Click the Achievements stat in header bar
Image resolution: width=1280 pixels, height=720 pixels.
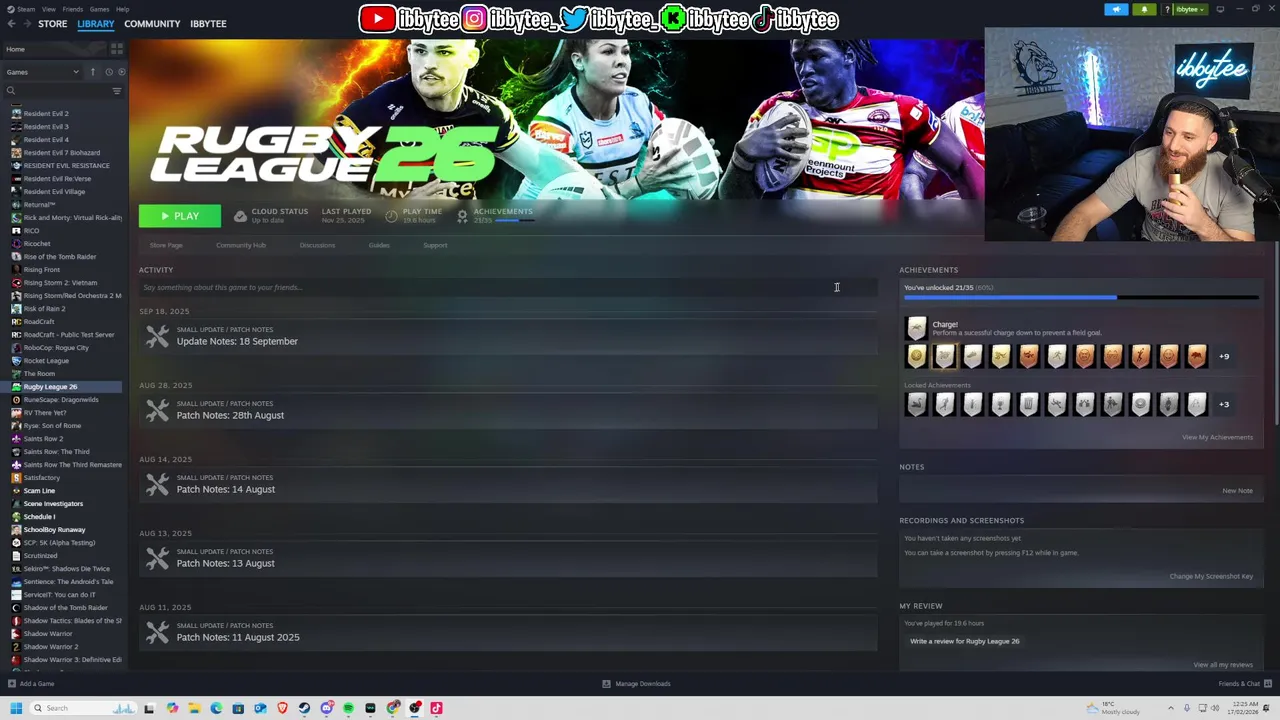point(495,215)
